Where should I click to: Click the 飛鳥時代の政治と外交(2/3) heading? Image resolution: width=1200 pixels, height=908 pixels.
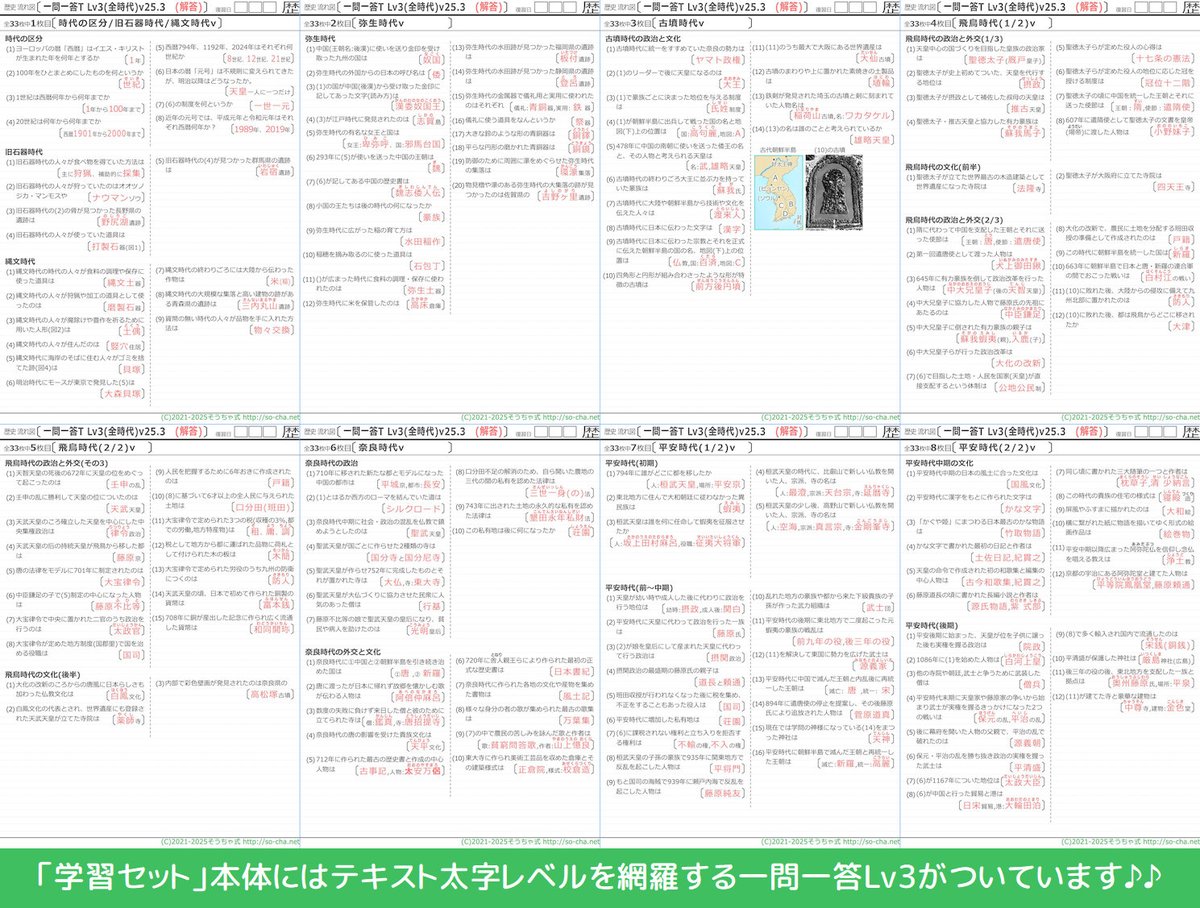[x=955, y=219]
